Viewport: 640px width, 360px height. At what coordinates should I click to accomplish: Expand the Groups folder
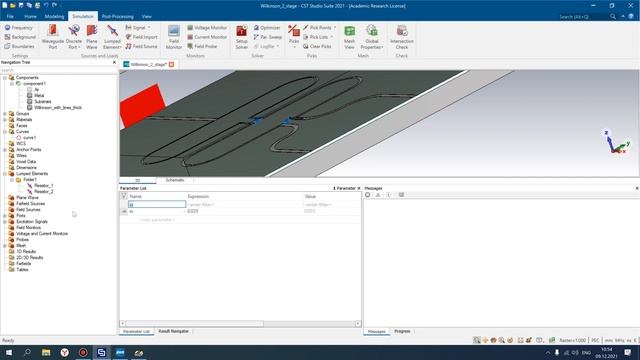[x=5, y=113]
